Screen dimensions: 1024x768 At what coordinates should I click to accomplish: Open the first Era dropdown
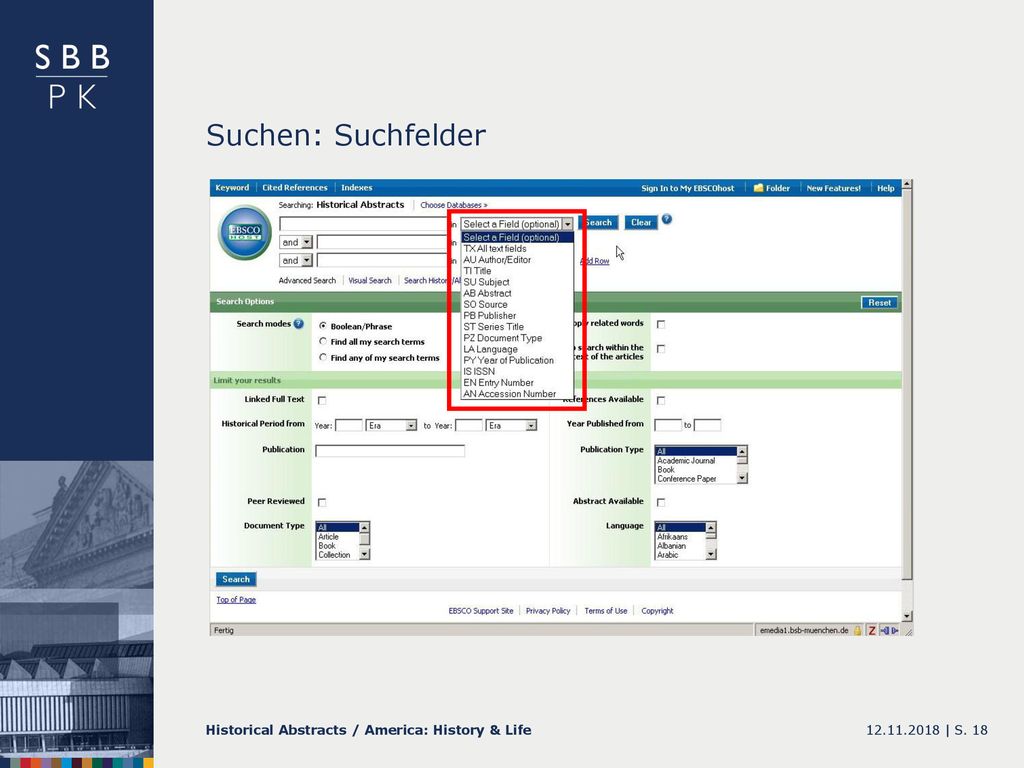[411, 426]
